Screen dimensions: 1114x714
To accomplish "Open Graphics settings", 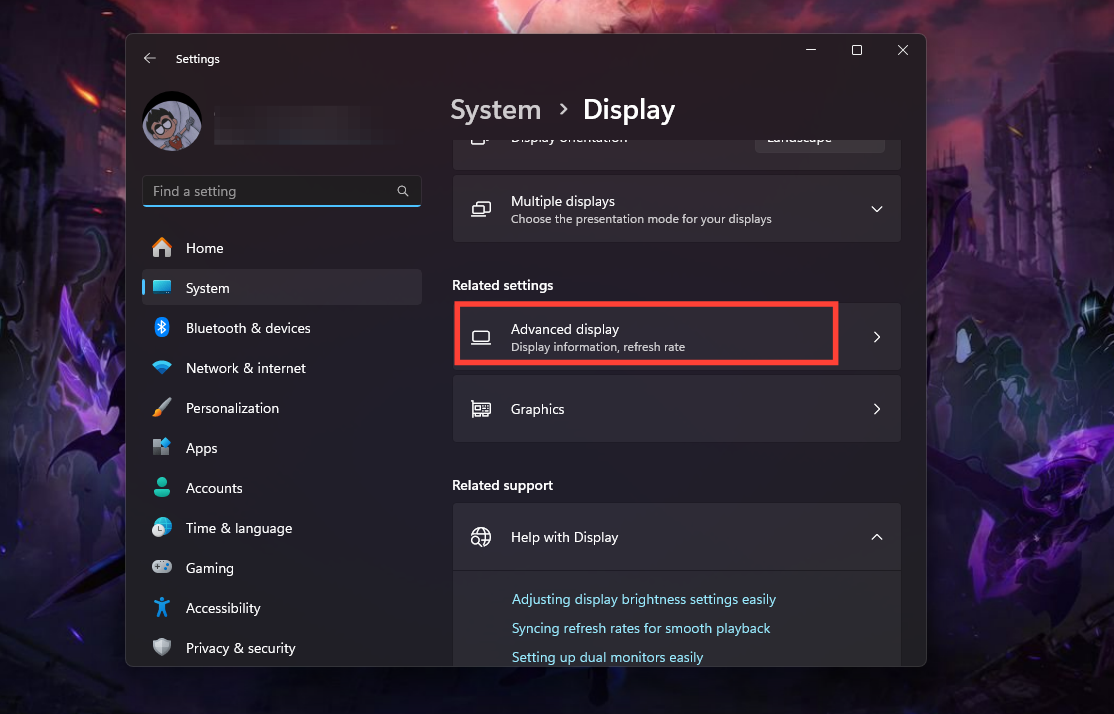I will [x=676, y=409].
